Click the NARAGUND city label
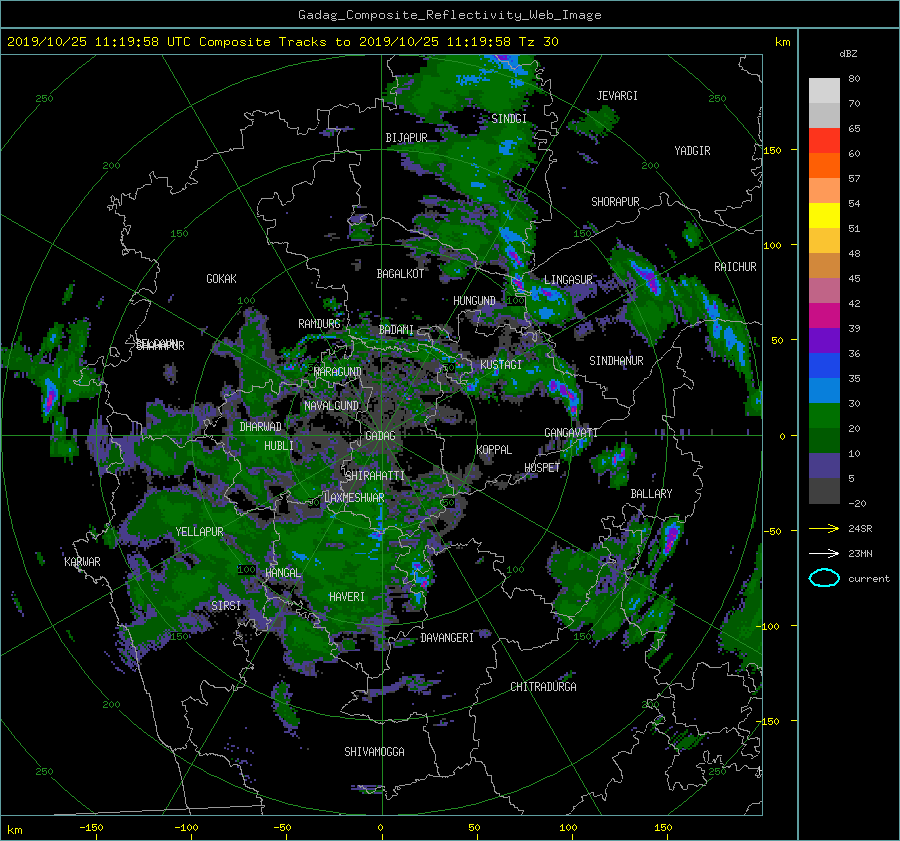This screenshot has width=900, height=841. [338, 371]
